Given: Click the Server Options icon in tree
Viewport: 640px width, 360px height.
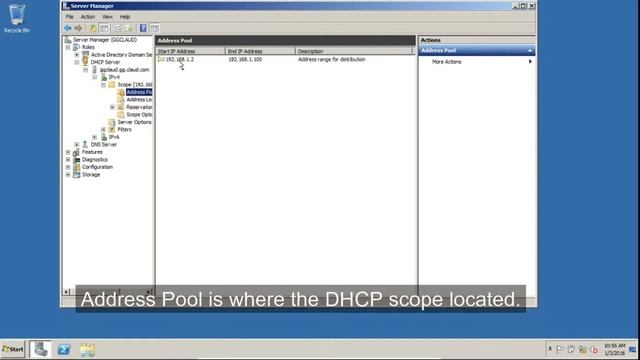Looking at the screenshot, I should [x=112, y=122].
